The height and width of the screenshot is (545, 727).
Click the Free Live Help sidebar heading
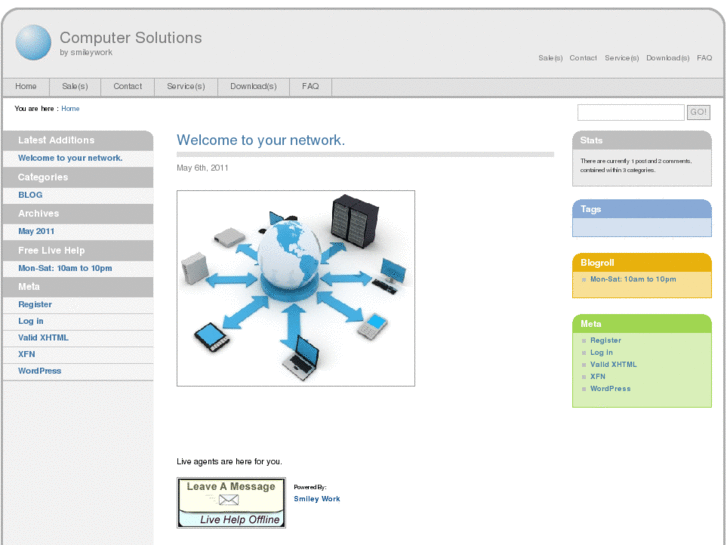click(51, 250)
